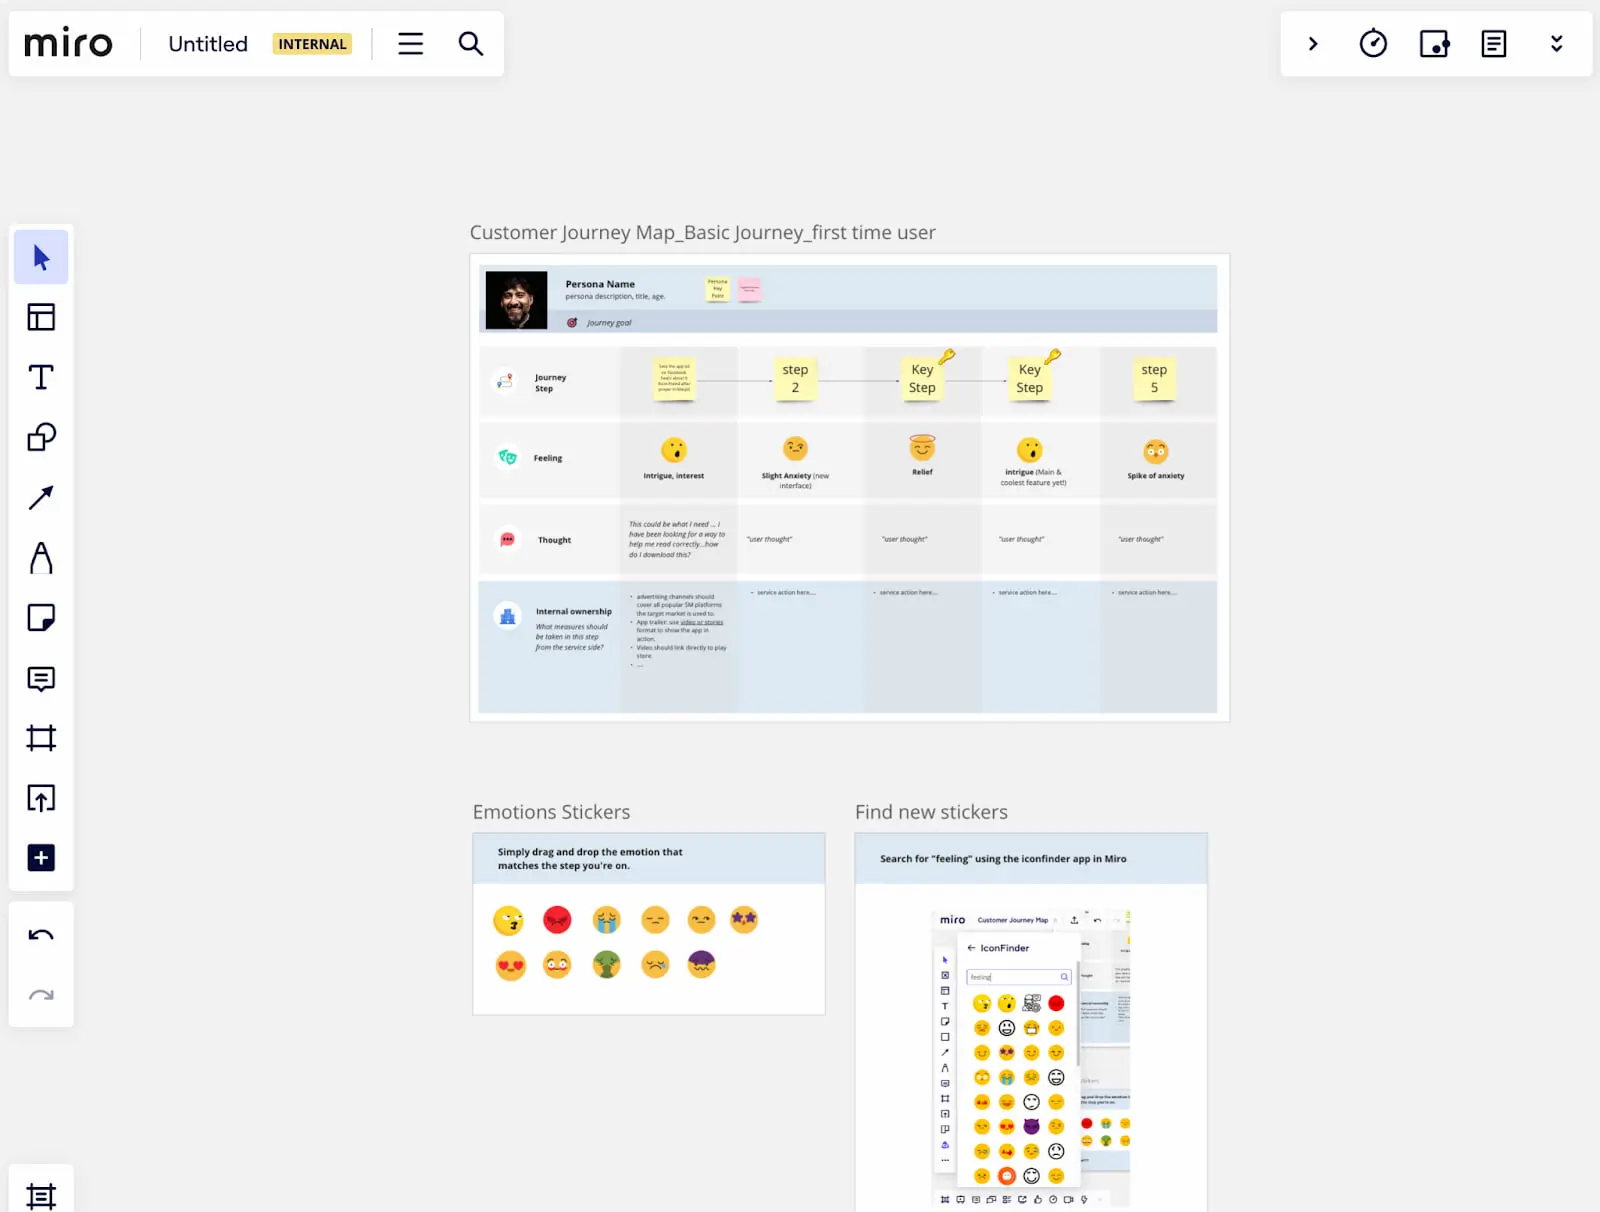
Task: Open board Notes
Action: pos(1494,43)
